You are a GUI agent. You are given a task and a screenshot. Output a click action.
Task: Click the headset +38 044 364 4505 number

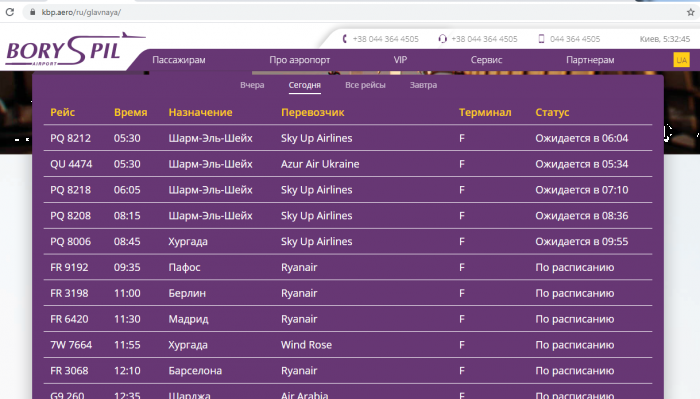pyautogui.click(x=484, y=39)
